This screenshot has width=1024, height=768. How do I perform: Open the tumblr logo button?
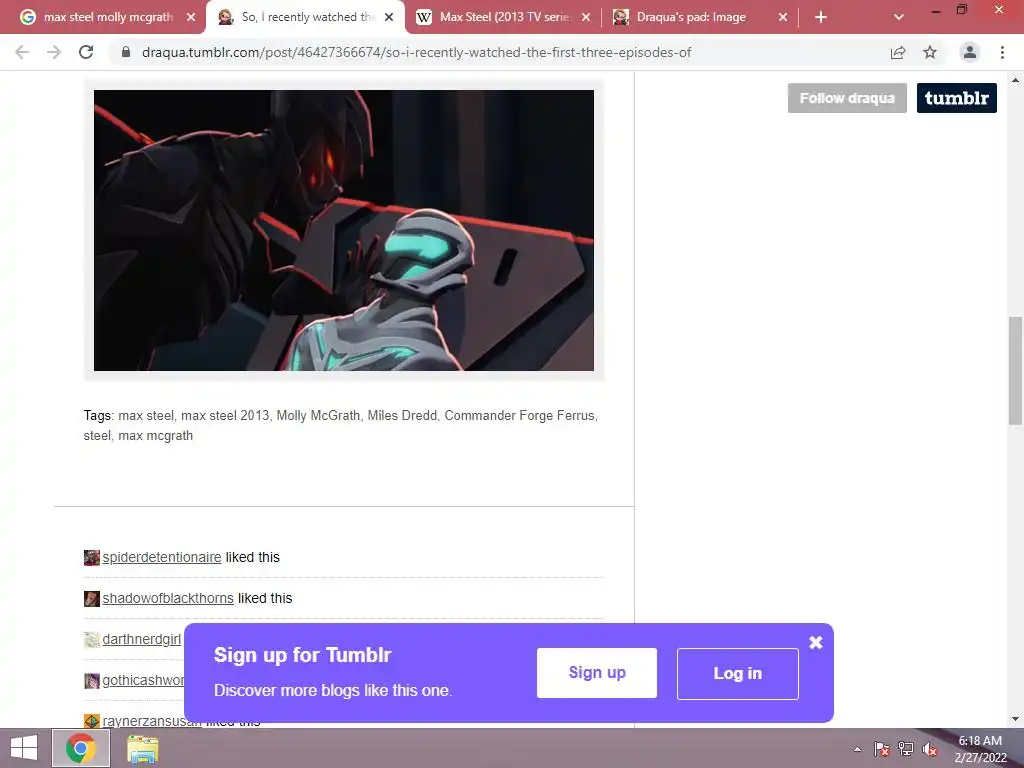(x=957, y=98)
